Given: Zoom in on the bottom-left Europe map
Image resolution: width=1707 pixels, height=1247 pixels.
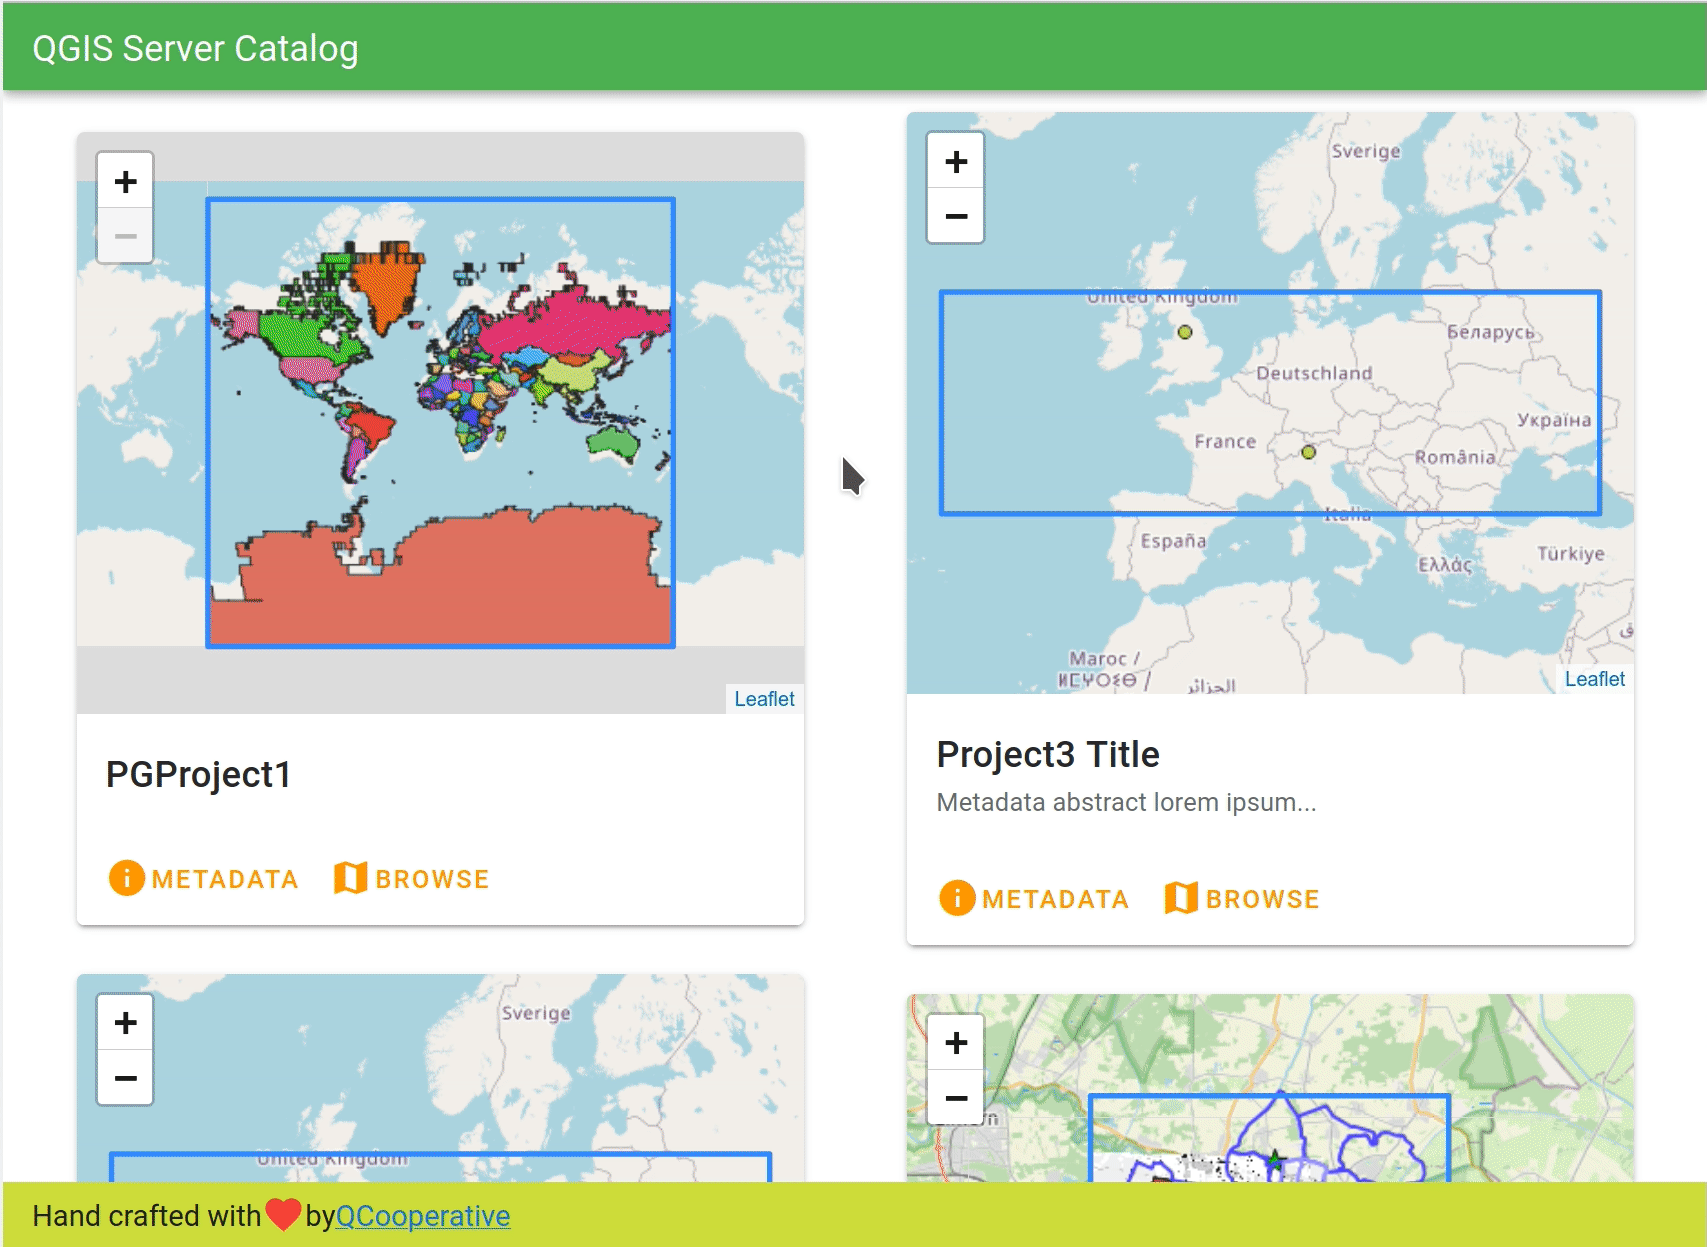Looking at the screenshot, I should (125, 1023).
